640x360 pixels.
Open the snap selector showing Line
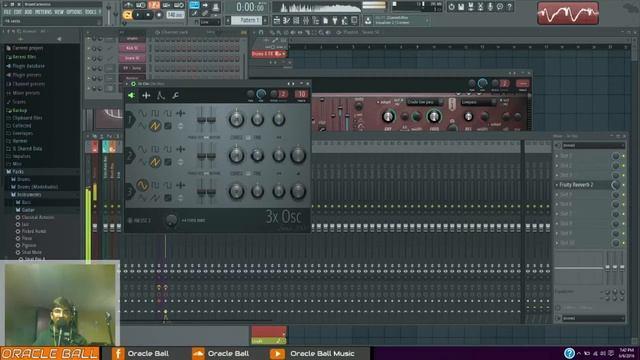click(209, 22)
